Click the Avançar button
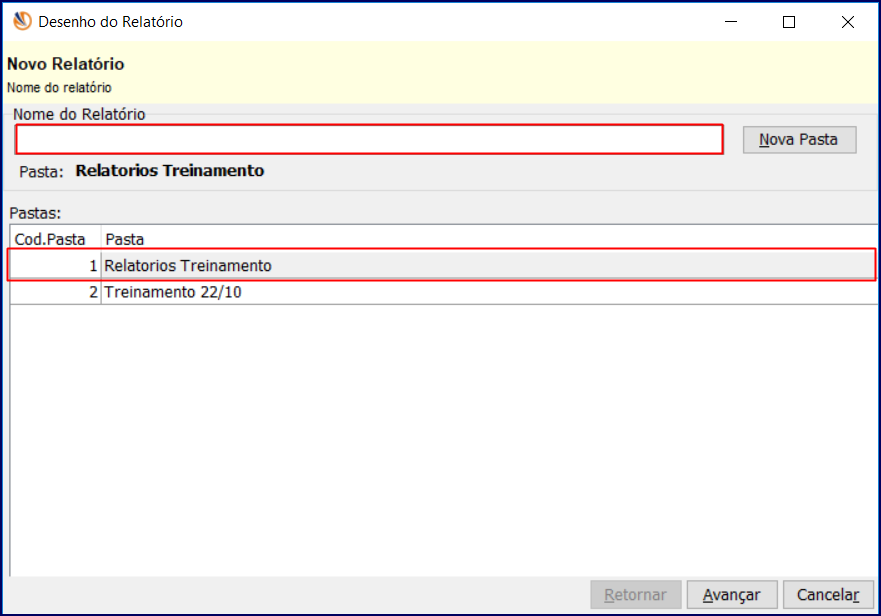Viewport: 881px width, 616px height. (732, 595)
